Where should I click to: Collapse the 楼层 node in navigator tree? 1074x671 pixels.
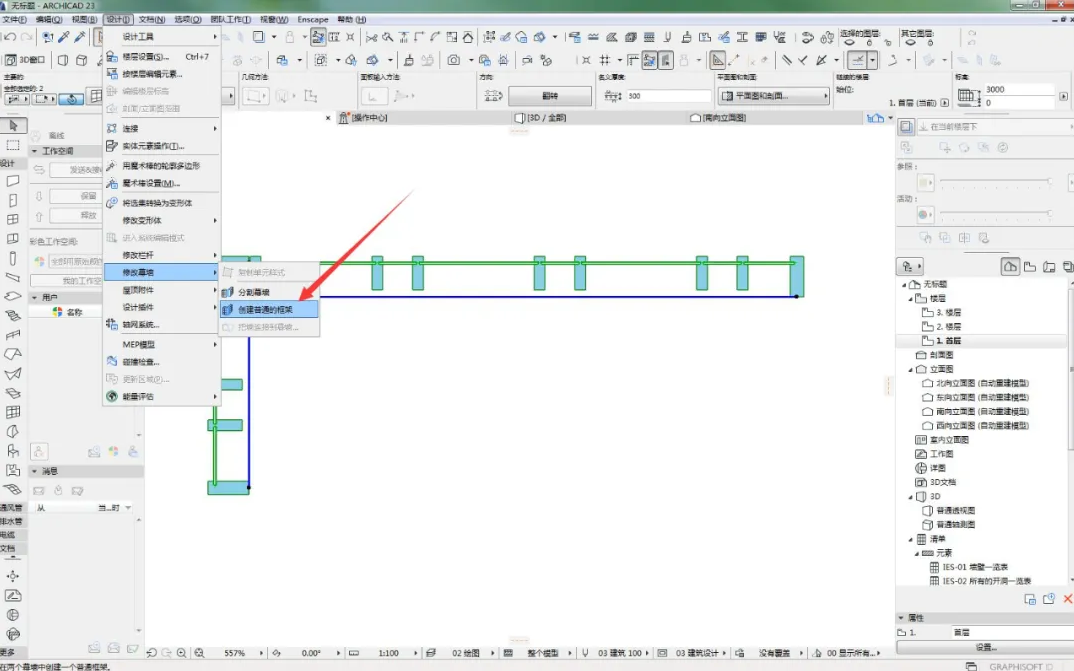click(x=911, y=299)
